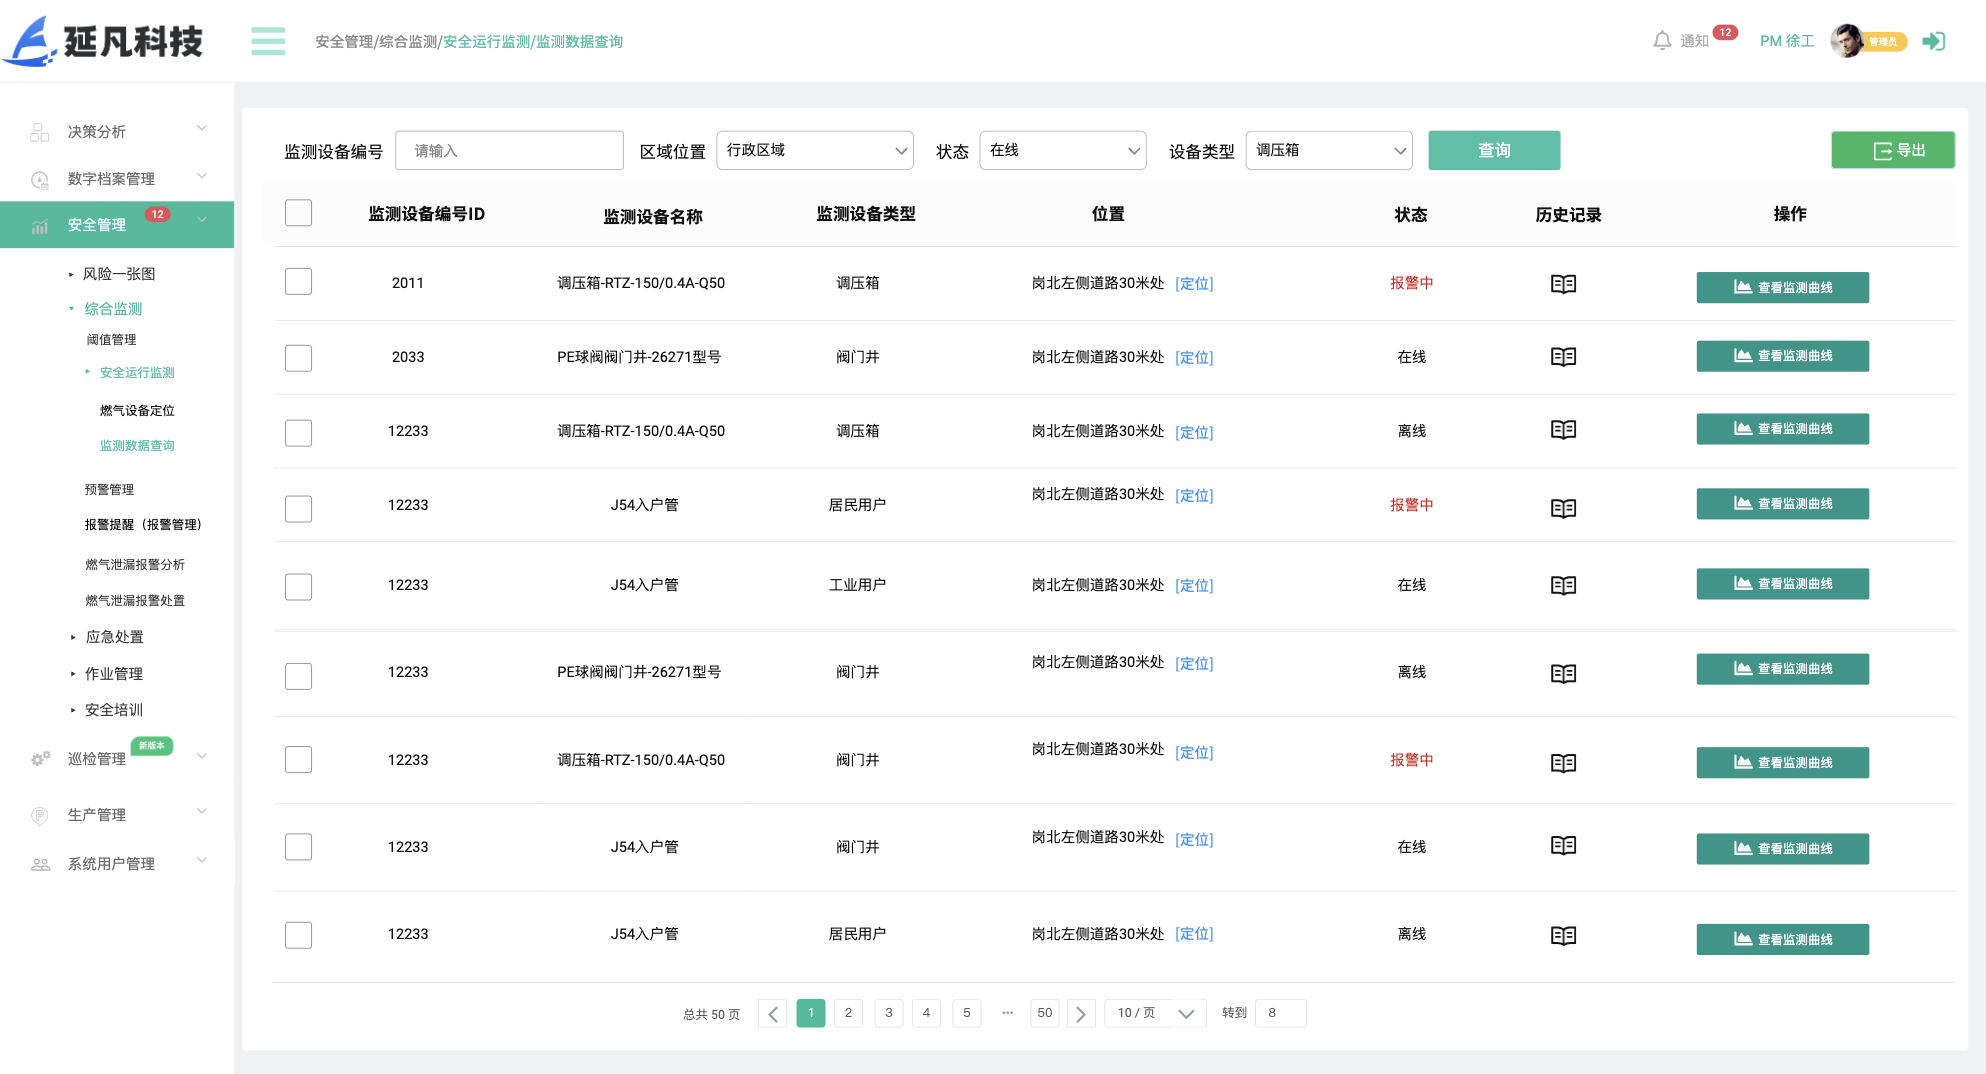Image resolution: width=1986 pixels, height=1074 pixels.
Task: Open 预警管理 in sidebar
Action: click(x=109, y=490)
